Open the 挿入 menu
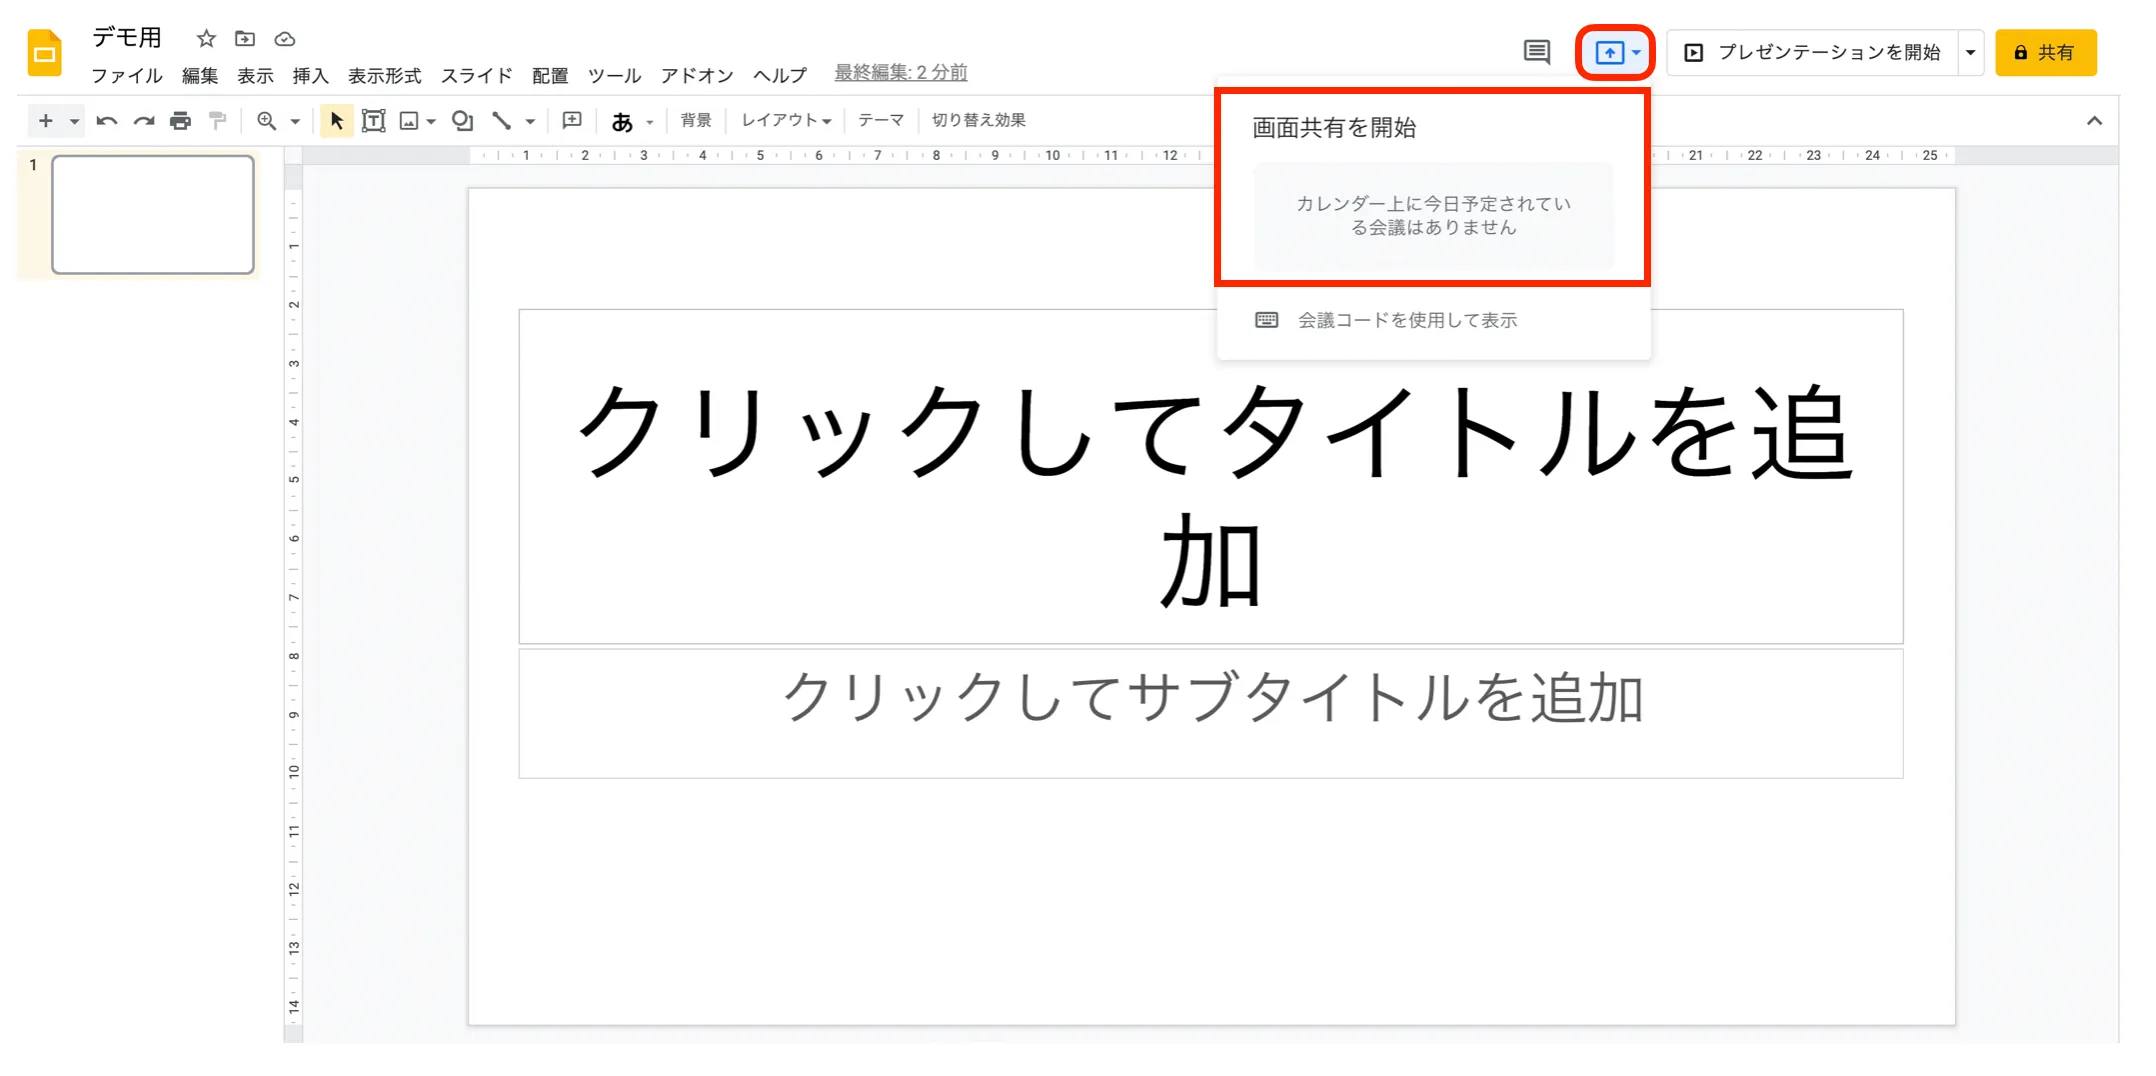Screen dimensions: 2156x1076 [310, 75]
